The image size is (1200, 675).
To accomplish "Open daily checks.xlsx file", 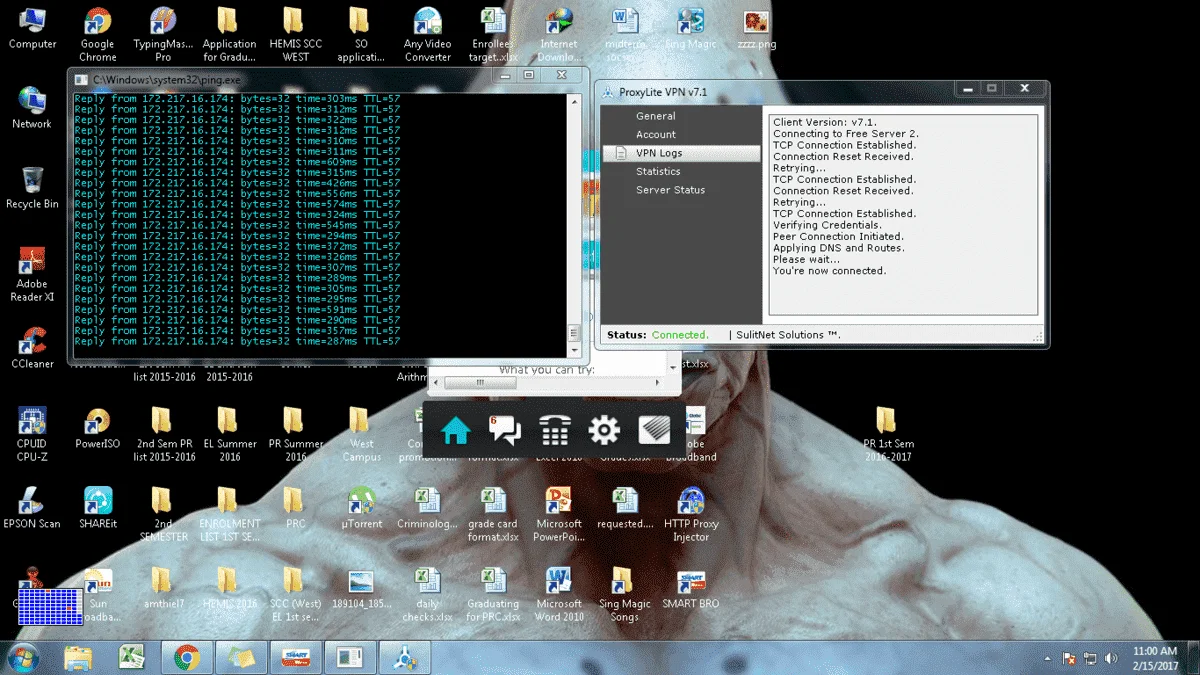I will tap(427, 594).
